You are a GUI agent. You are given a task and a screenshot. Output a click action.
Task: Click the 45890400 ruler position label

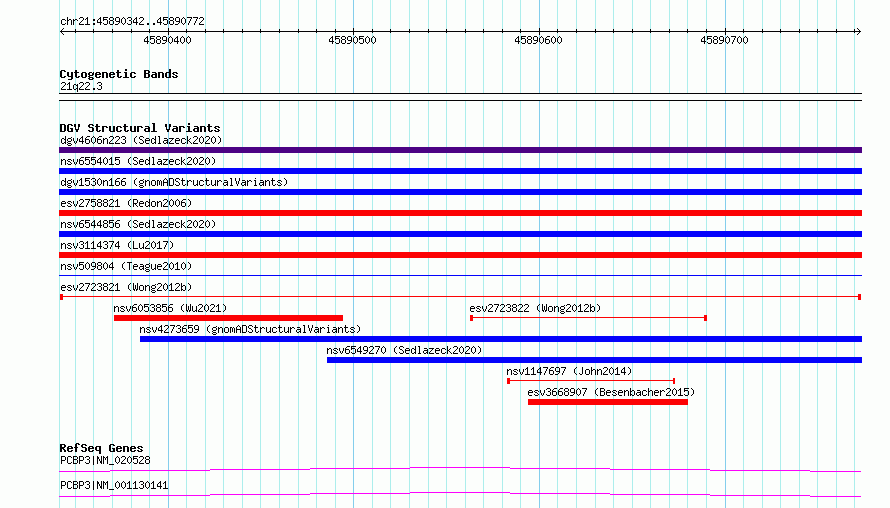point(167,40)
